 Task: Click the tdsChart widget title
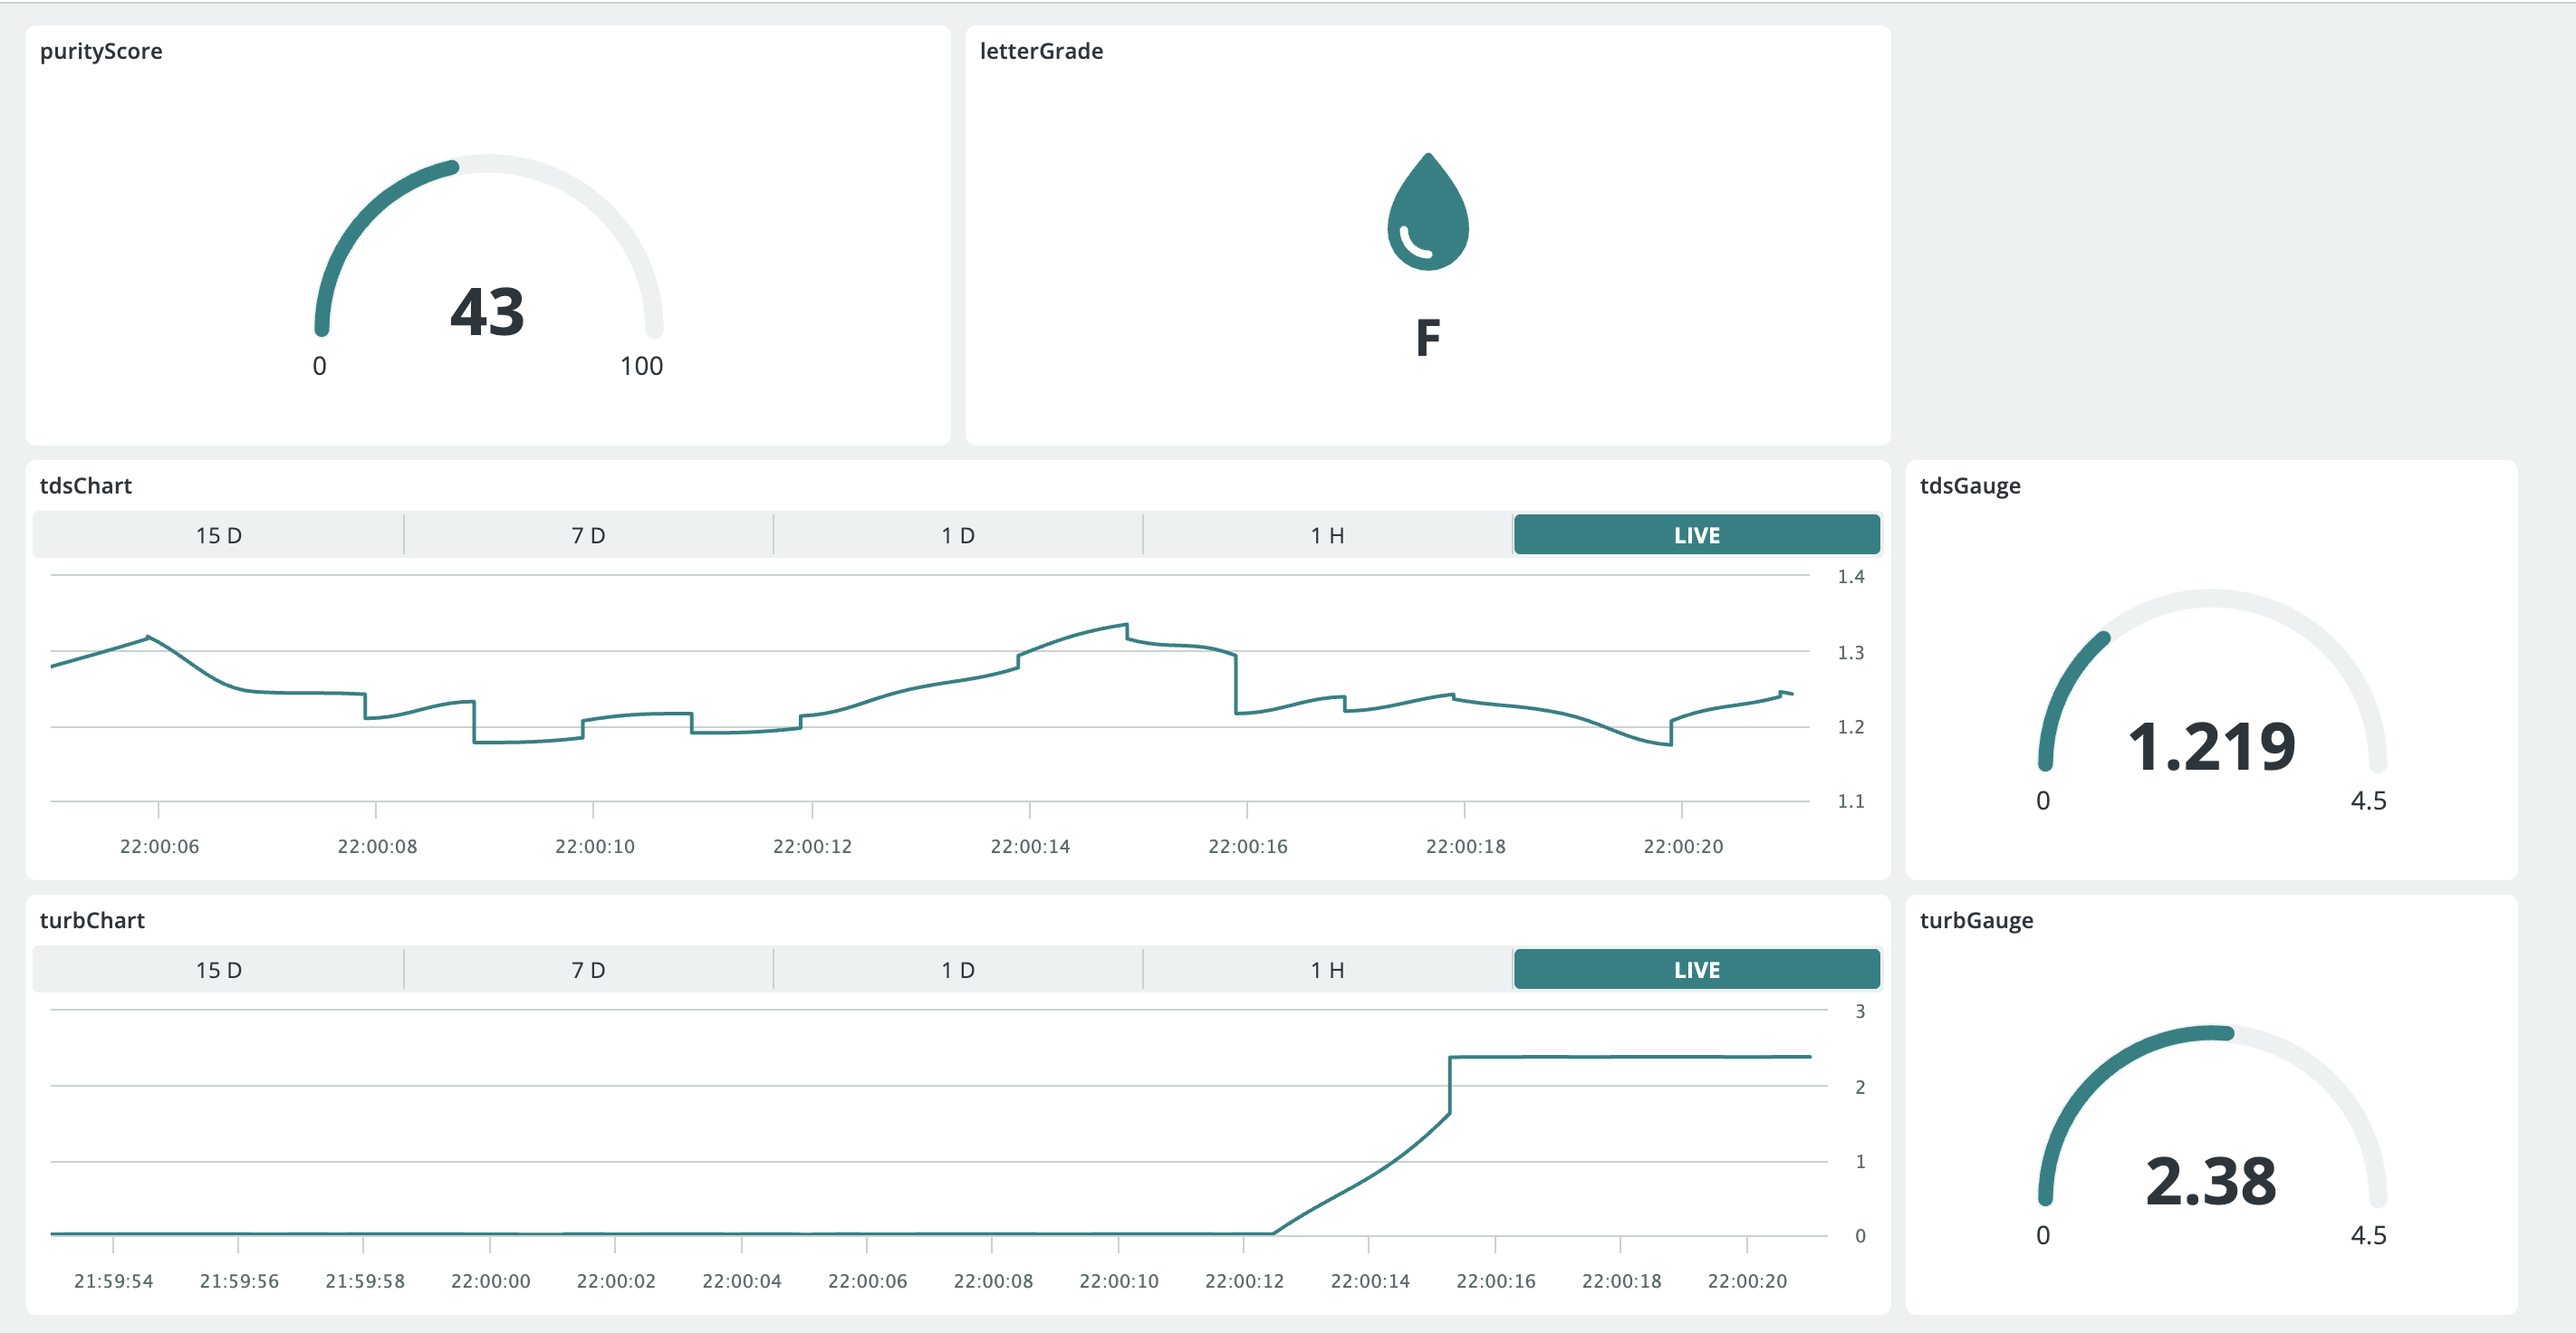click(x=86, y=486)
